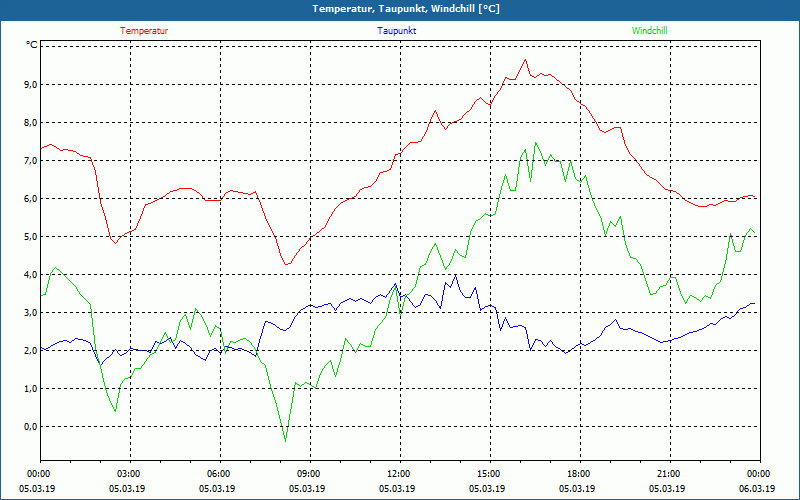Click the 9,0 y-axis value
This screenshot has width=800, height=500.
pos(32,85)
